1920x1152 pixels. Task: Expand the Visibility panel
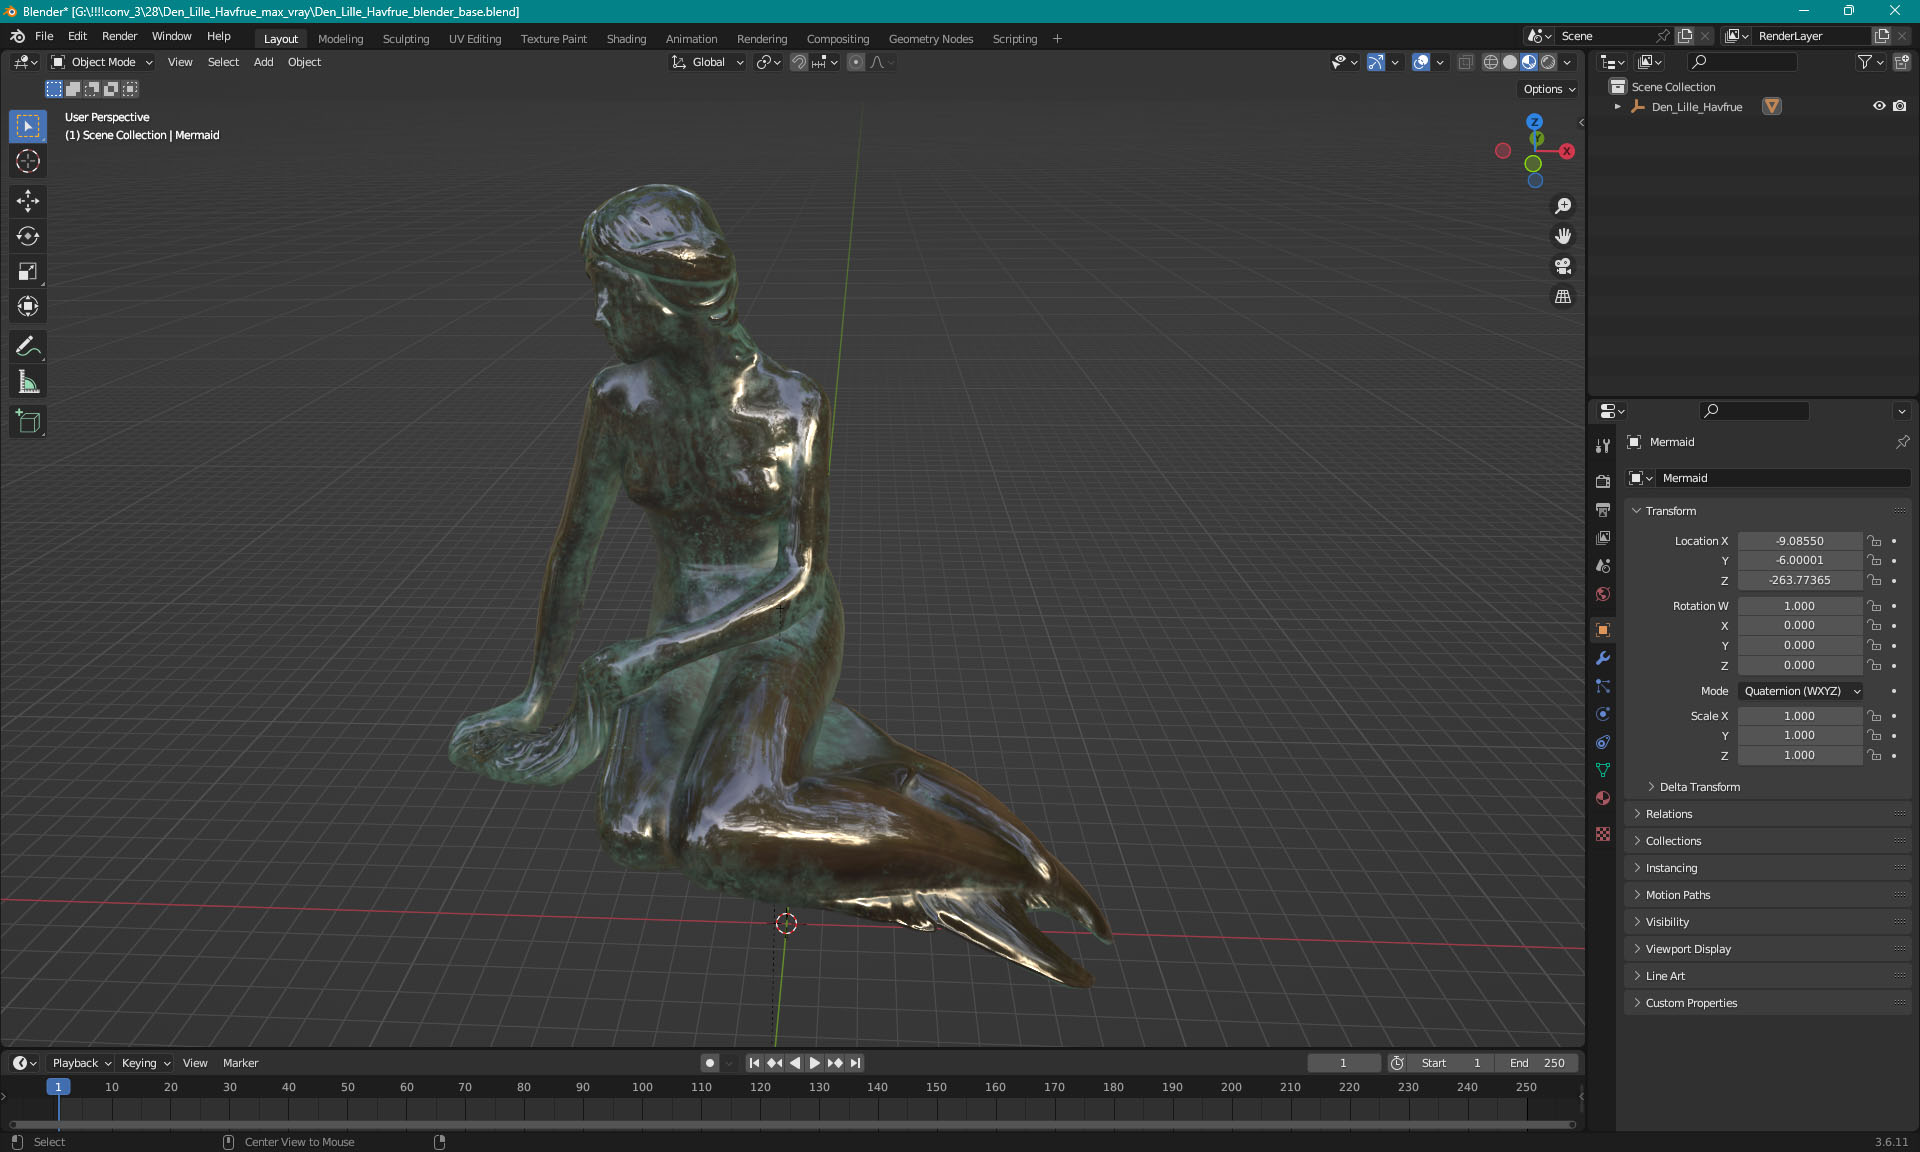coord(1667,922)
